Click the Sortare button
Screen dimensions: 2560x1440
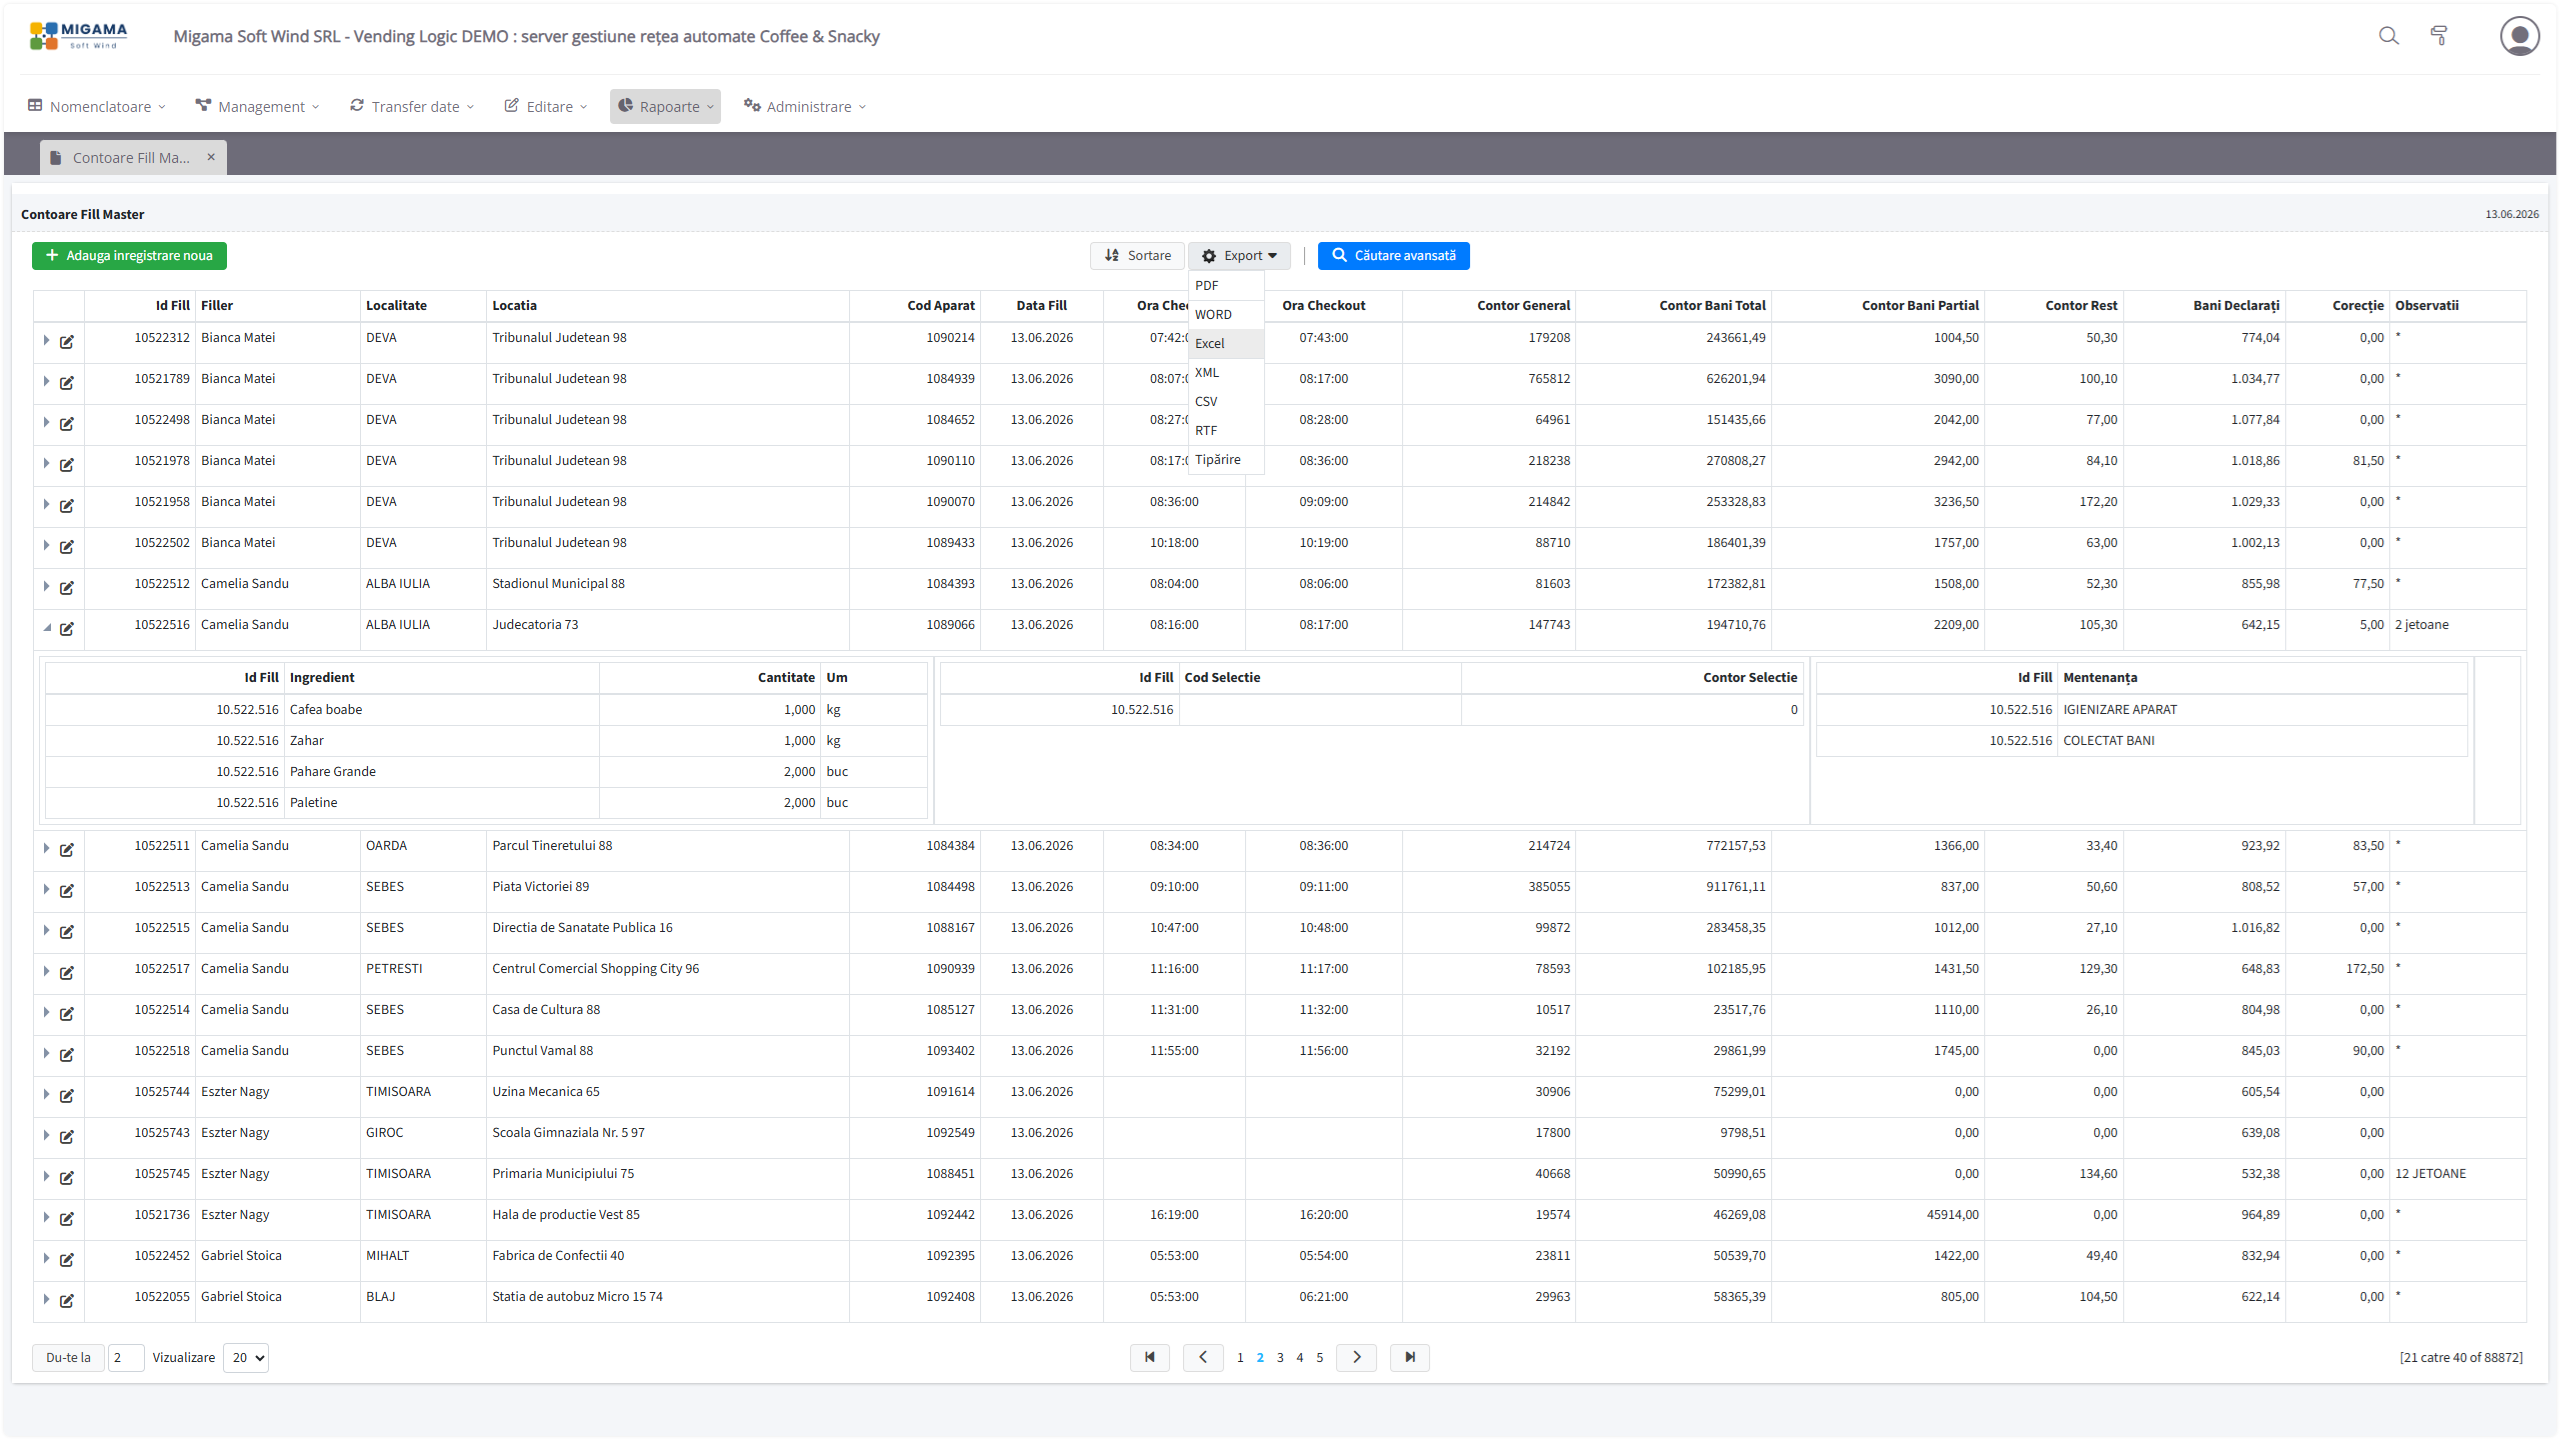[1138, 256]
